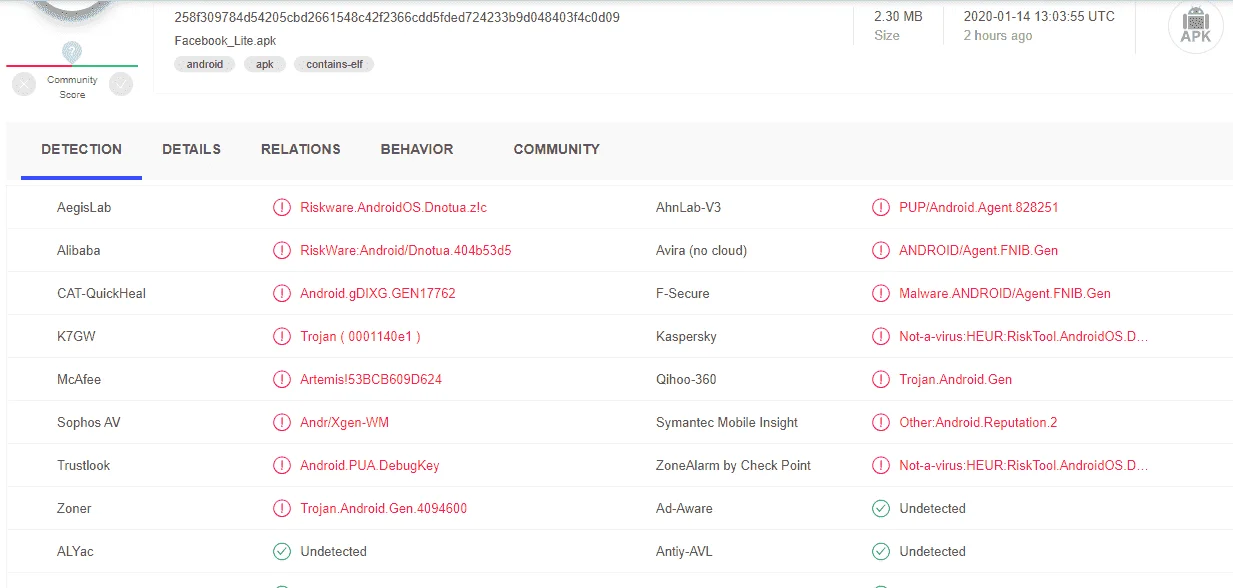The image size is (1233, 588).
Task: Click the file hash 258f309784d5...
Action: (x=397, y=17)
